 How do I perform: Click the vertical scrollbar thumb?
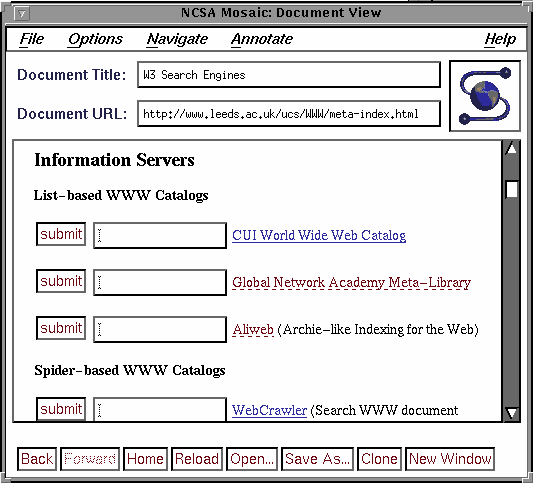pyautogui.click(x=512, y=190)
